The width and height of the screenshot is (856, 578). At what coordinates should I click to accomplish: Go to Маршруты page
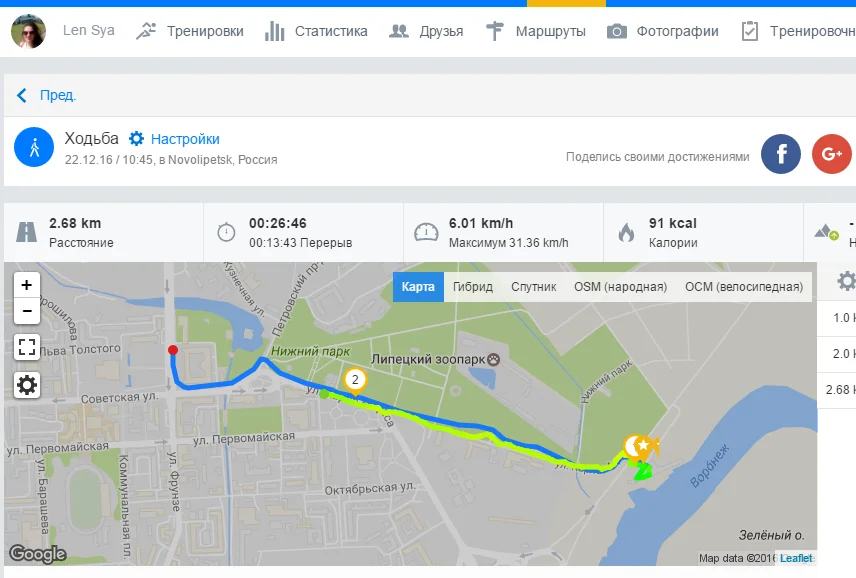pos(536,31)
